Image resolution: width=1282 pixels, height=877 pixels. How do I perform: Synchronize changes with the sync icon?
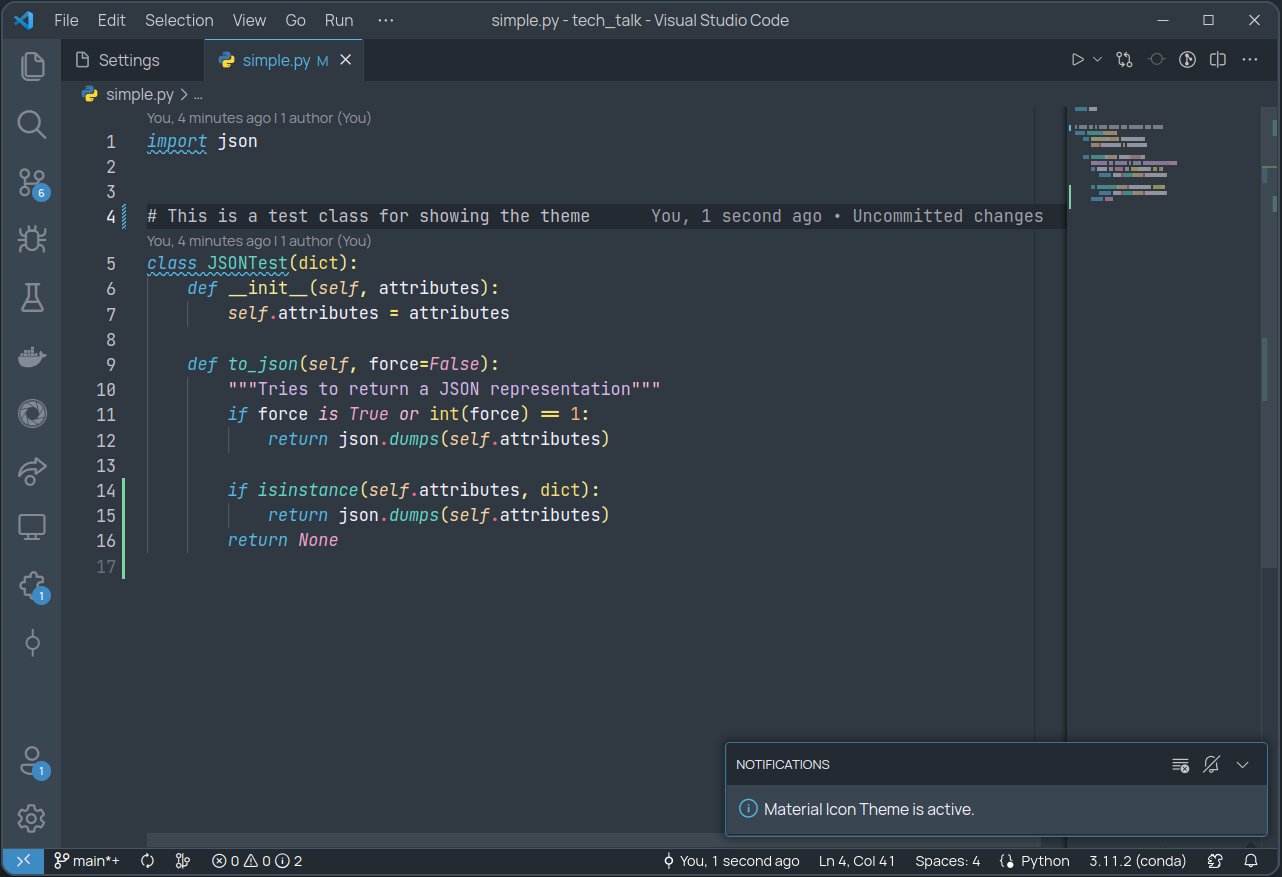coord(148,861)
